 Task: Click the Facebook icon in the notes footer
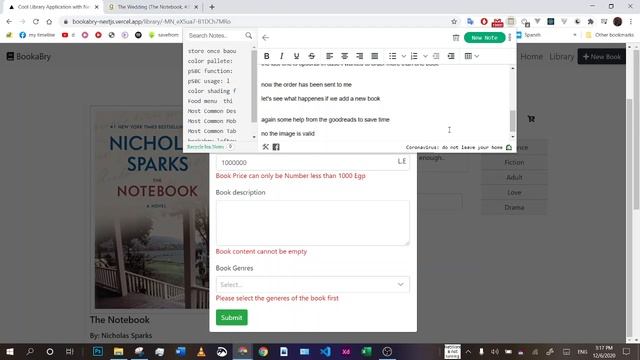pos(276,147)
